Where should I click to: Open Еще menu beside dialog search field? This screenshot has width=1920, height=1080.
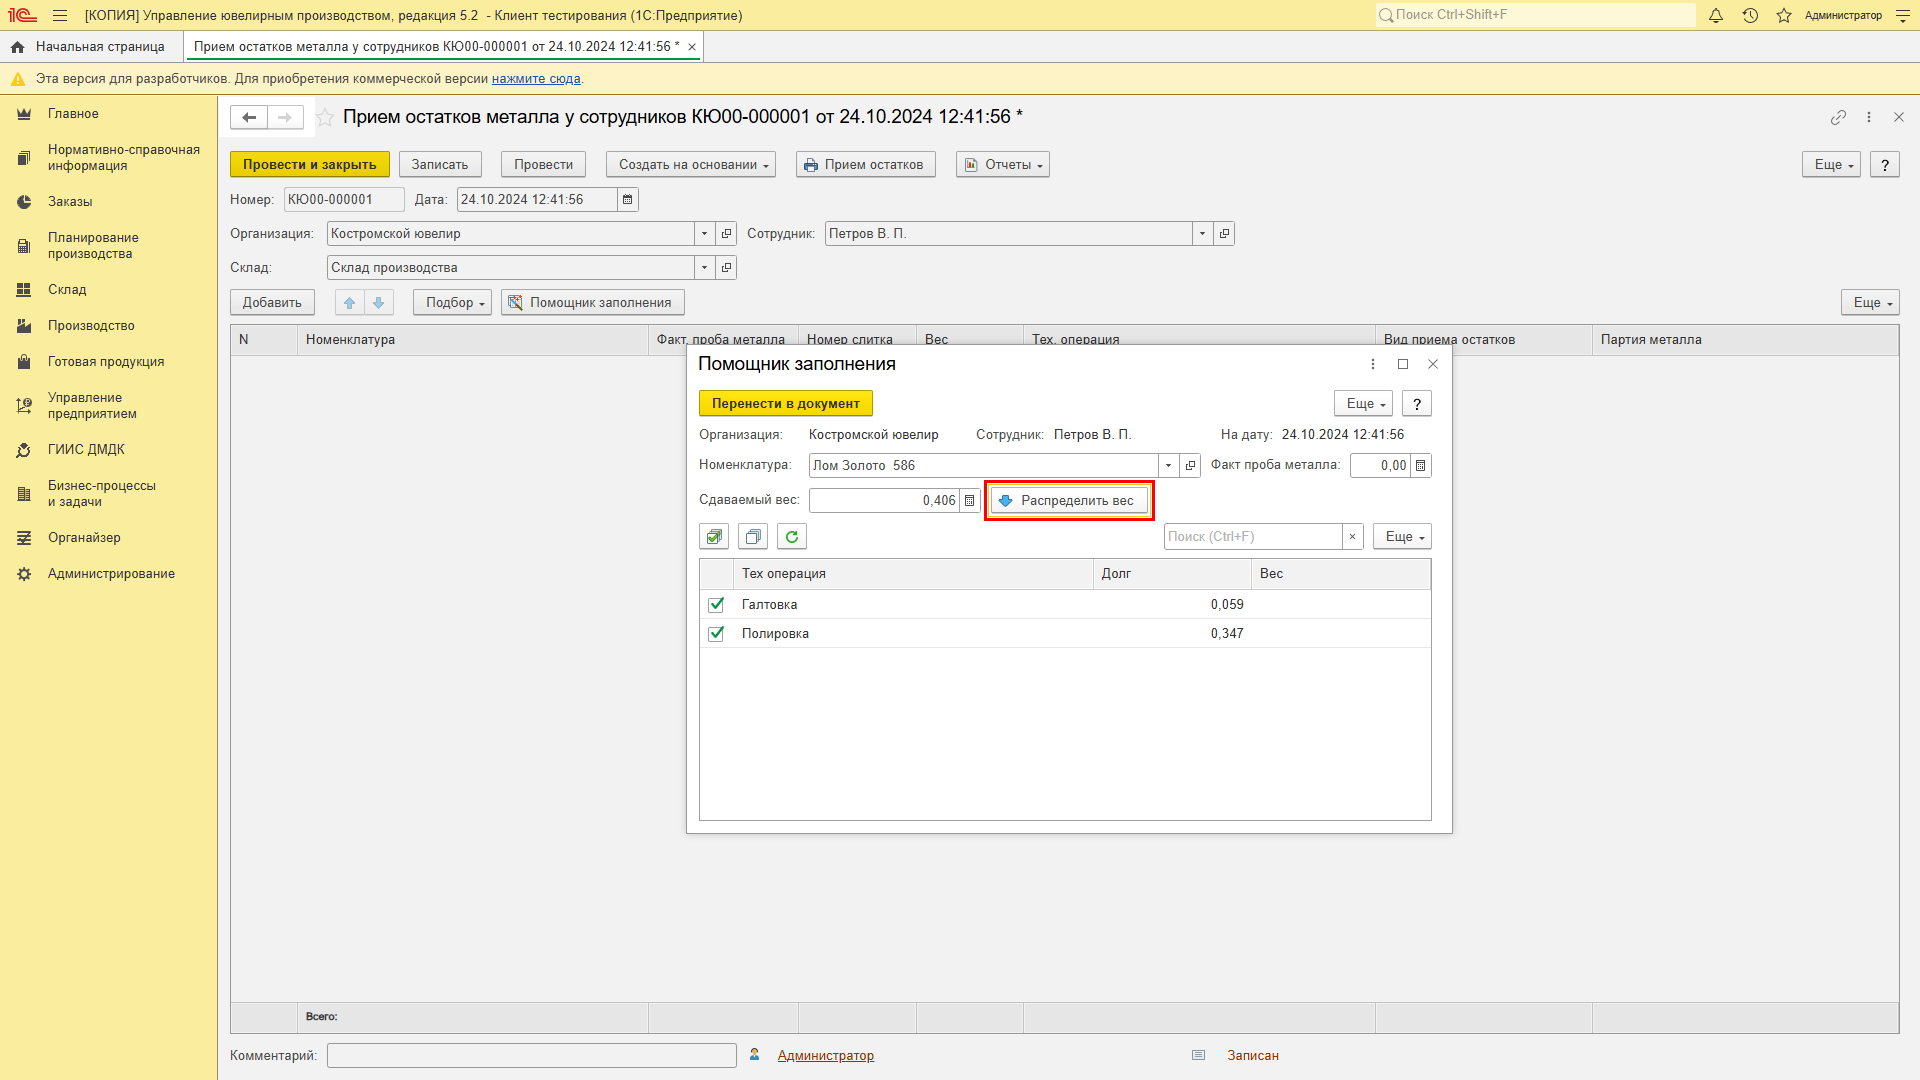click(1402, 537)
